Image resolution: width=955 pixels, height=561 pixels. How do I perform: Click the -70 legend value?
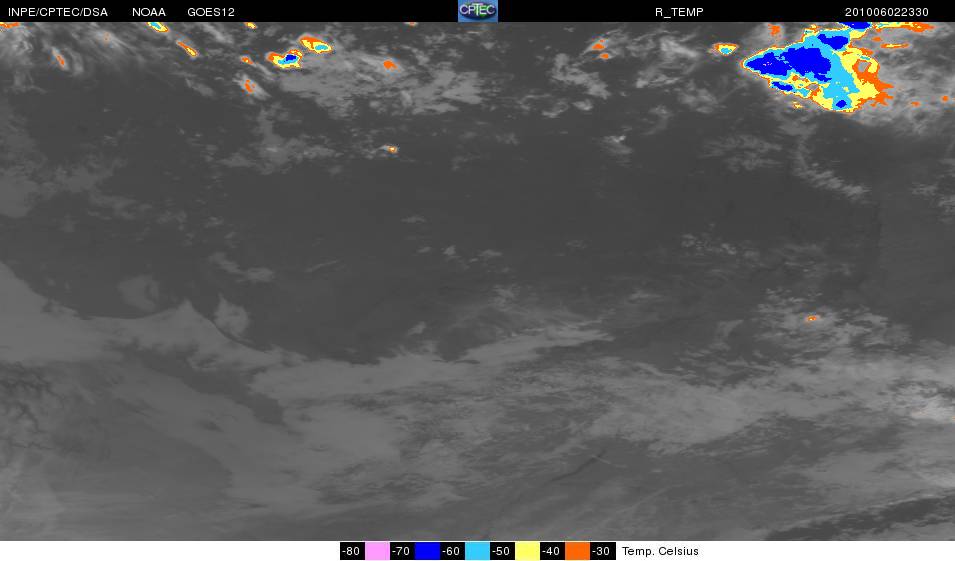click(402, 551)
